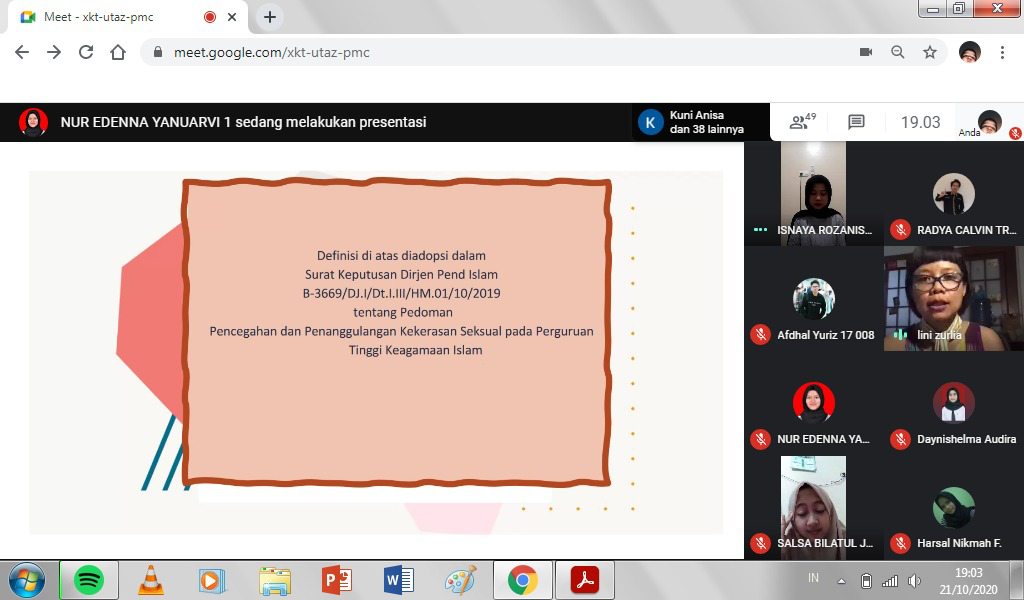Image resolution: width=1024 pixels, height=600 pixels.
Task: Select ISNAYA ROZANIS video tile
Action: coord(812,192)
